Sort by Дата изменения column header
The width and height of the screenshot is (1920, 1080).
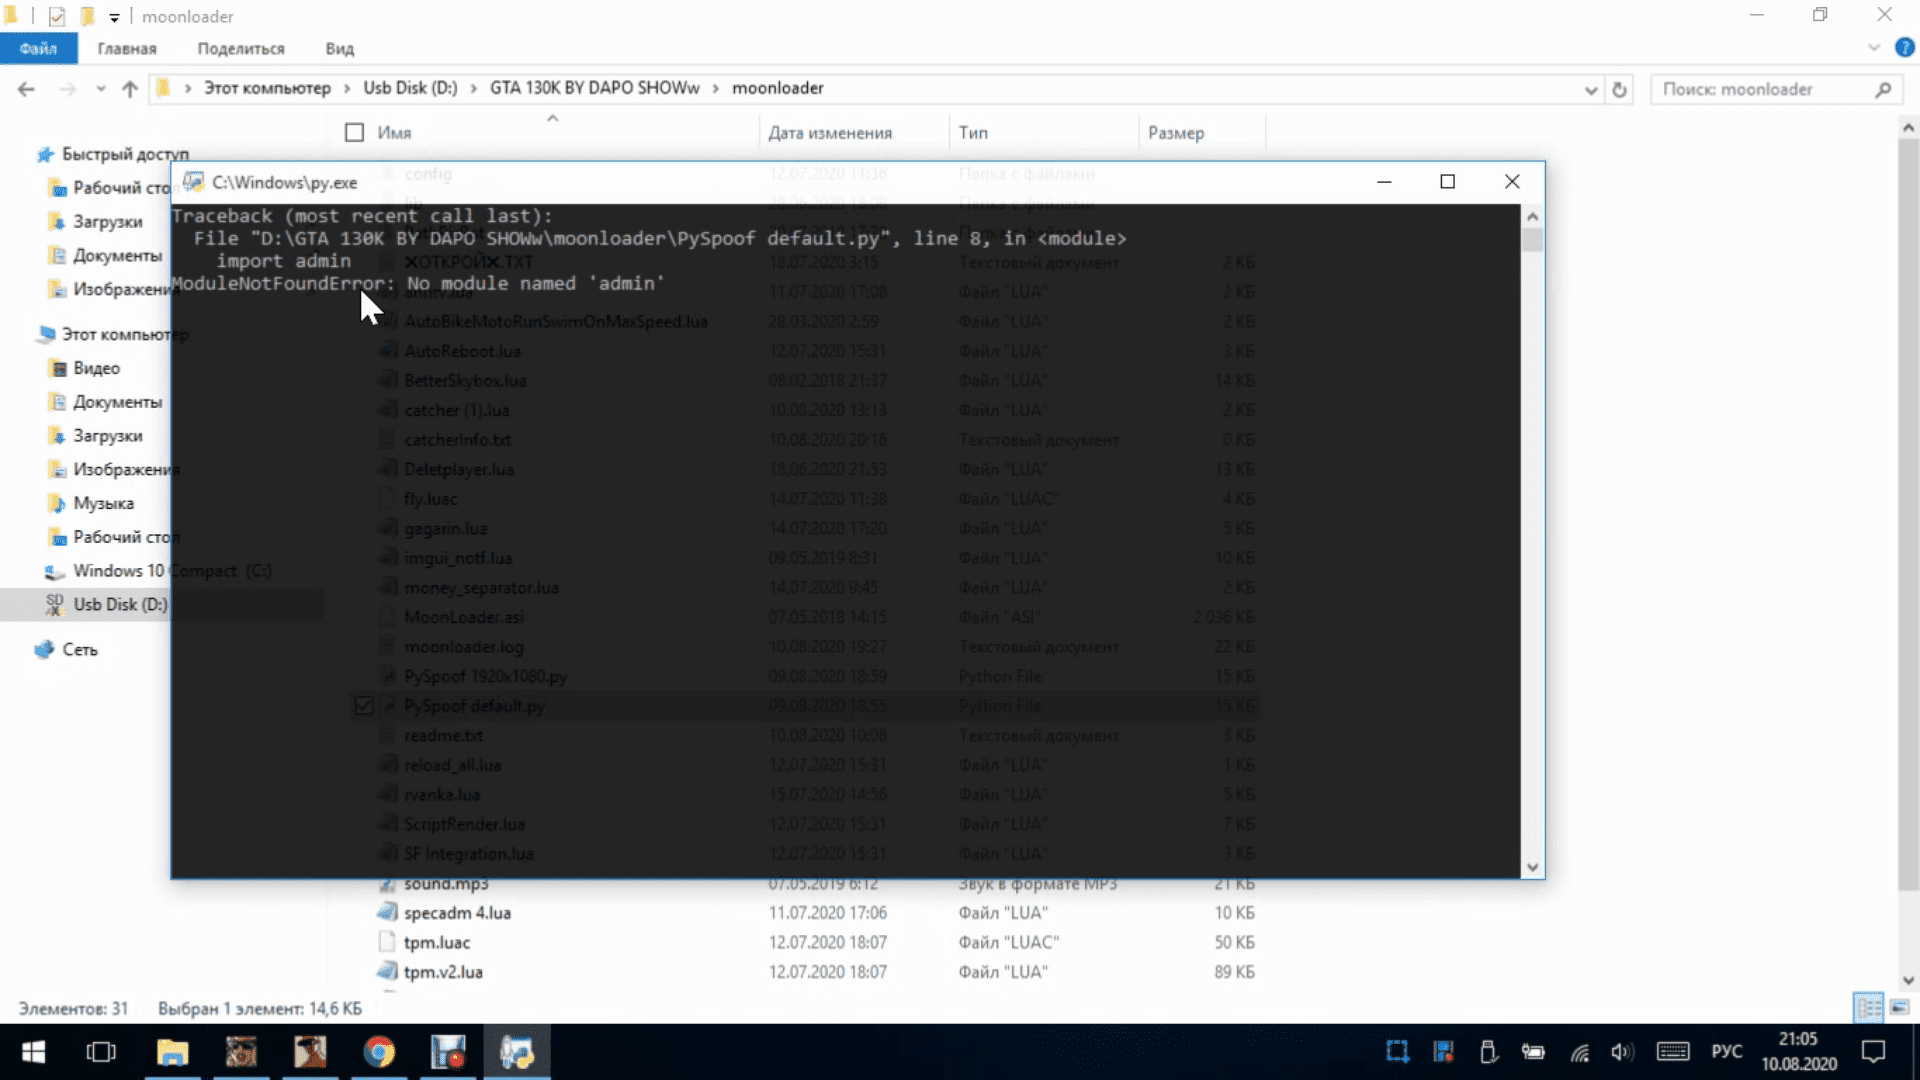click(830, 132)
